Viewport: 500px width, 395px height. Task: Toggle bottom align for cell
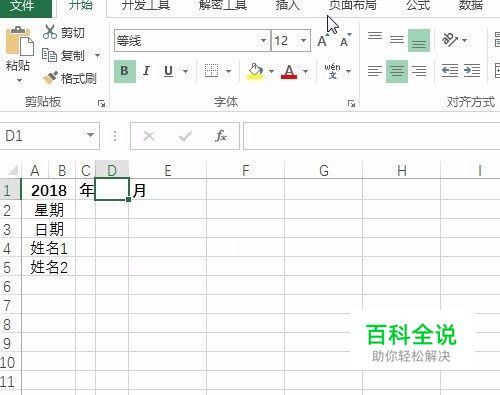419,40
